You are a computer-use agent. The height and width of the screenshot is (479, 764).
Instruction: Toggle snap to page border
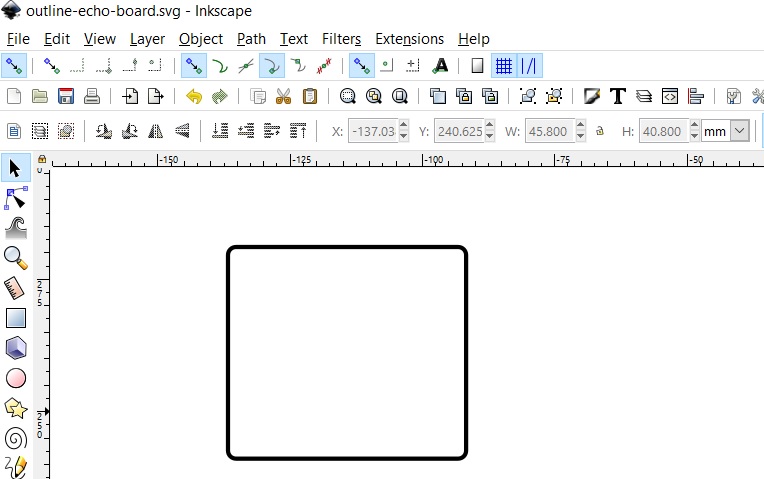(x=478, y=65)
